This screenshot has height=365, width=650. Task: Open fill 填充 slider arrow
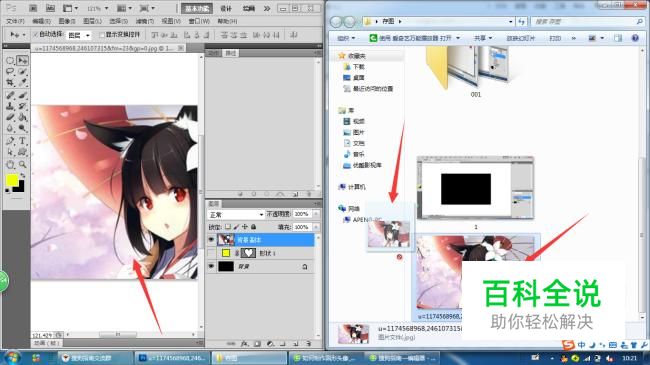click(x=316, y=227)
